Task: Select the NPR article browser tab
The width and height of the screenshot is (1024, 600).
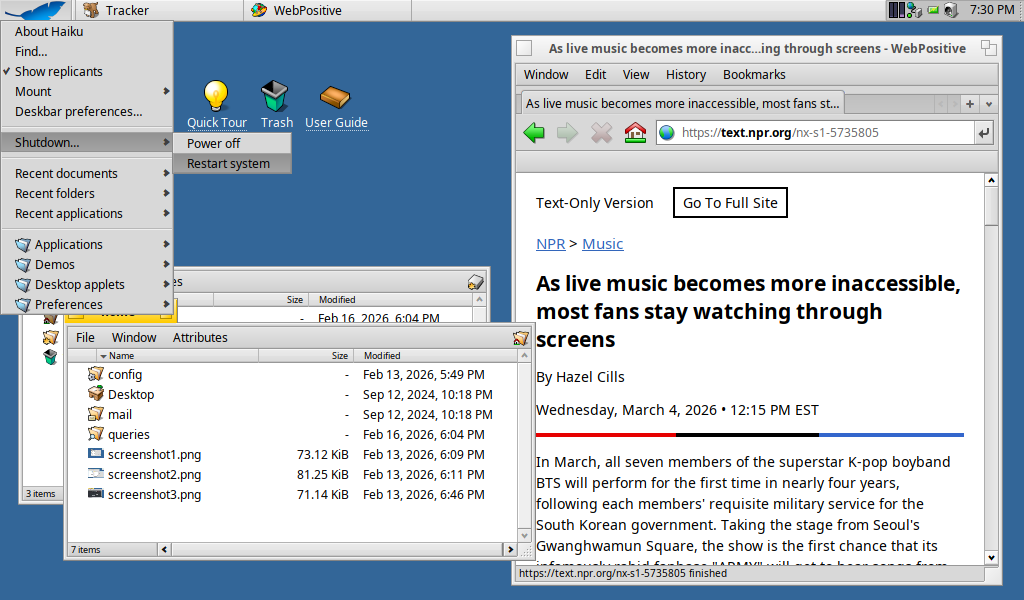Action: 682,104
